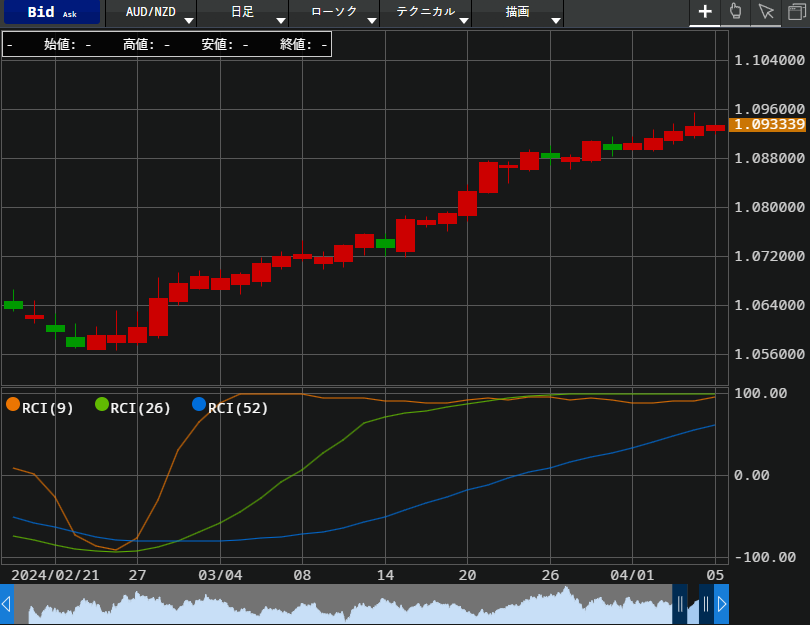
Task: Click the 03/04 date axis label
Action: (x=220, y=575)
